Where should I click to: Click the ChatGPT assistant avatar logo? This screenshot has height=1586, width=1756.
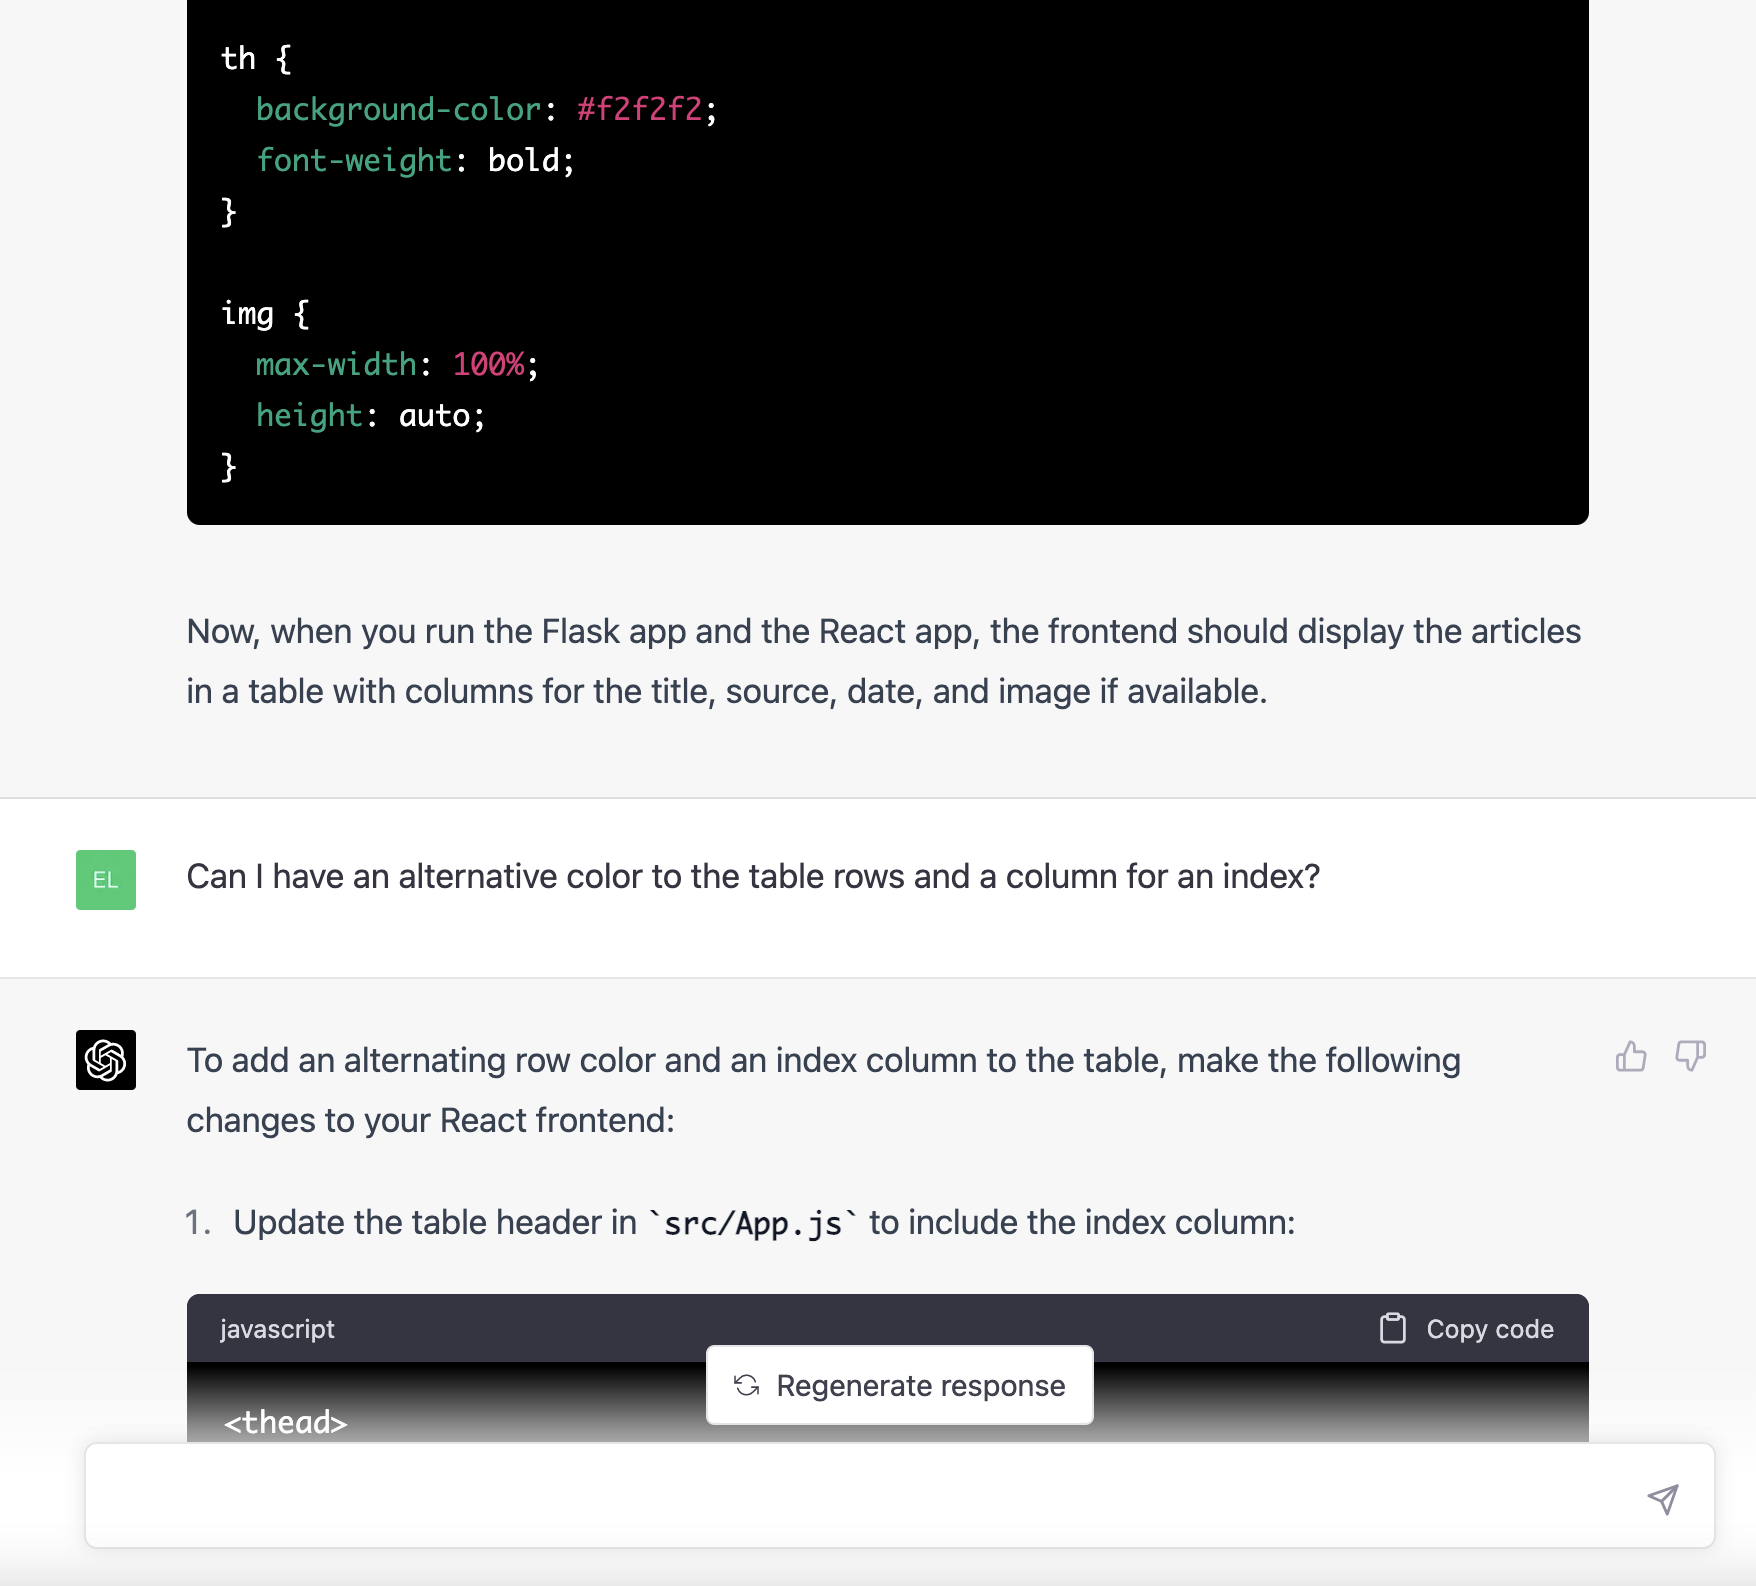point(105,1061)
